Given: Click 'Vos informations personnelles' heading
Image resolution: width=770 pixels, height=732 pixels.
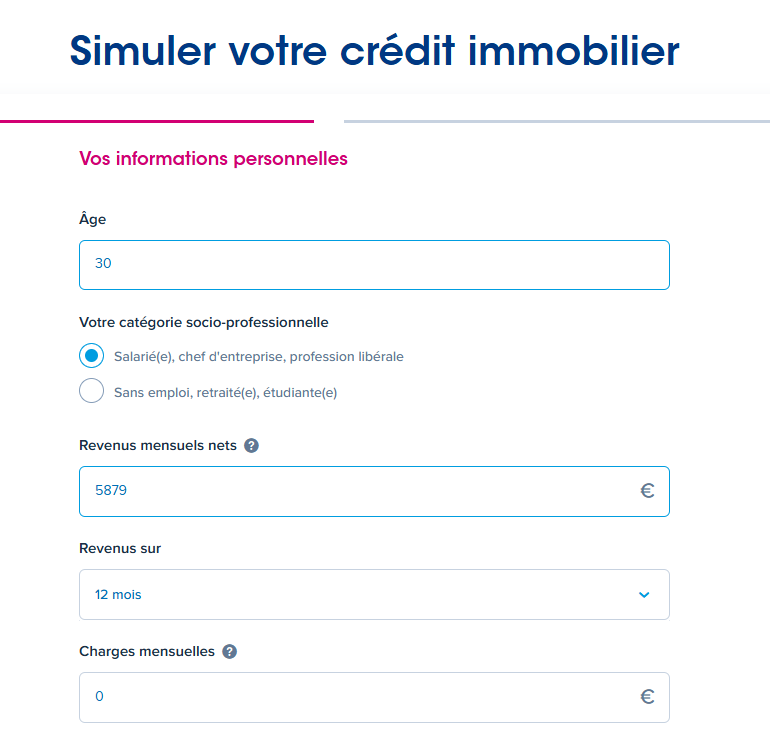Looking at the screenshot, I should (213, 159).
